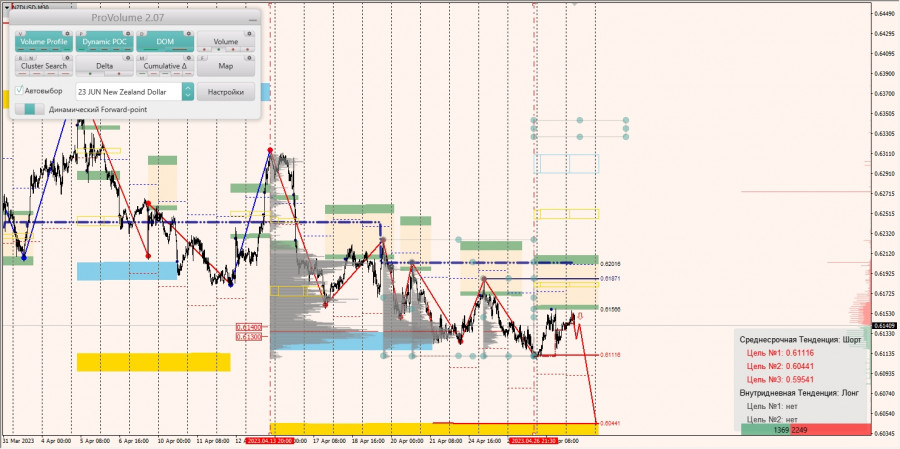Open settings gear on Dynamic POC button
The image size is (900, 449).
(128, 33)
